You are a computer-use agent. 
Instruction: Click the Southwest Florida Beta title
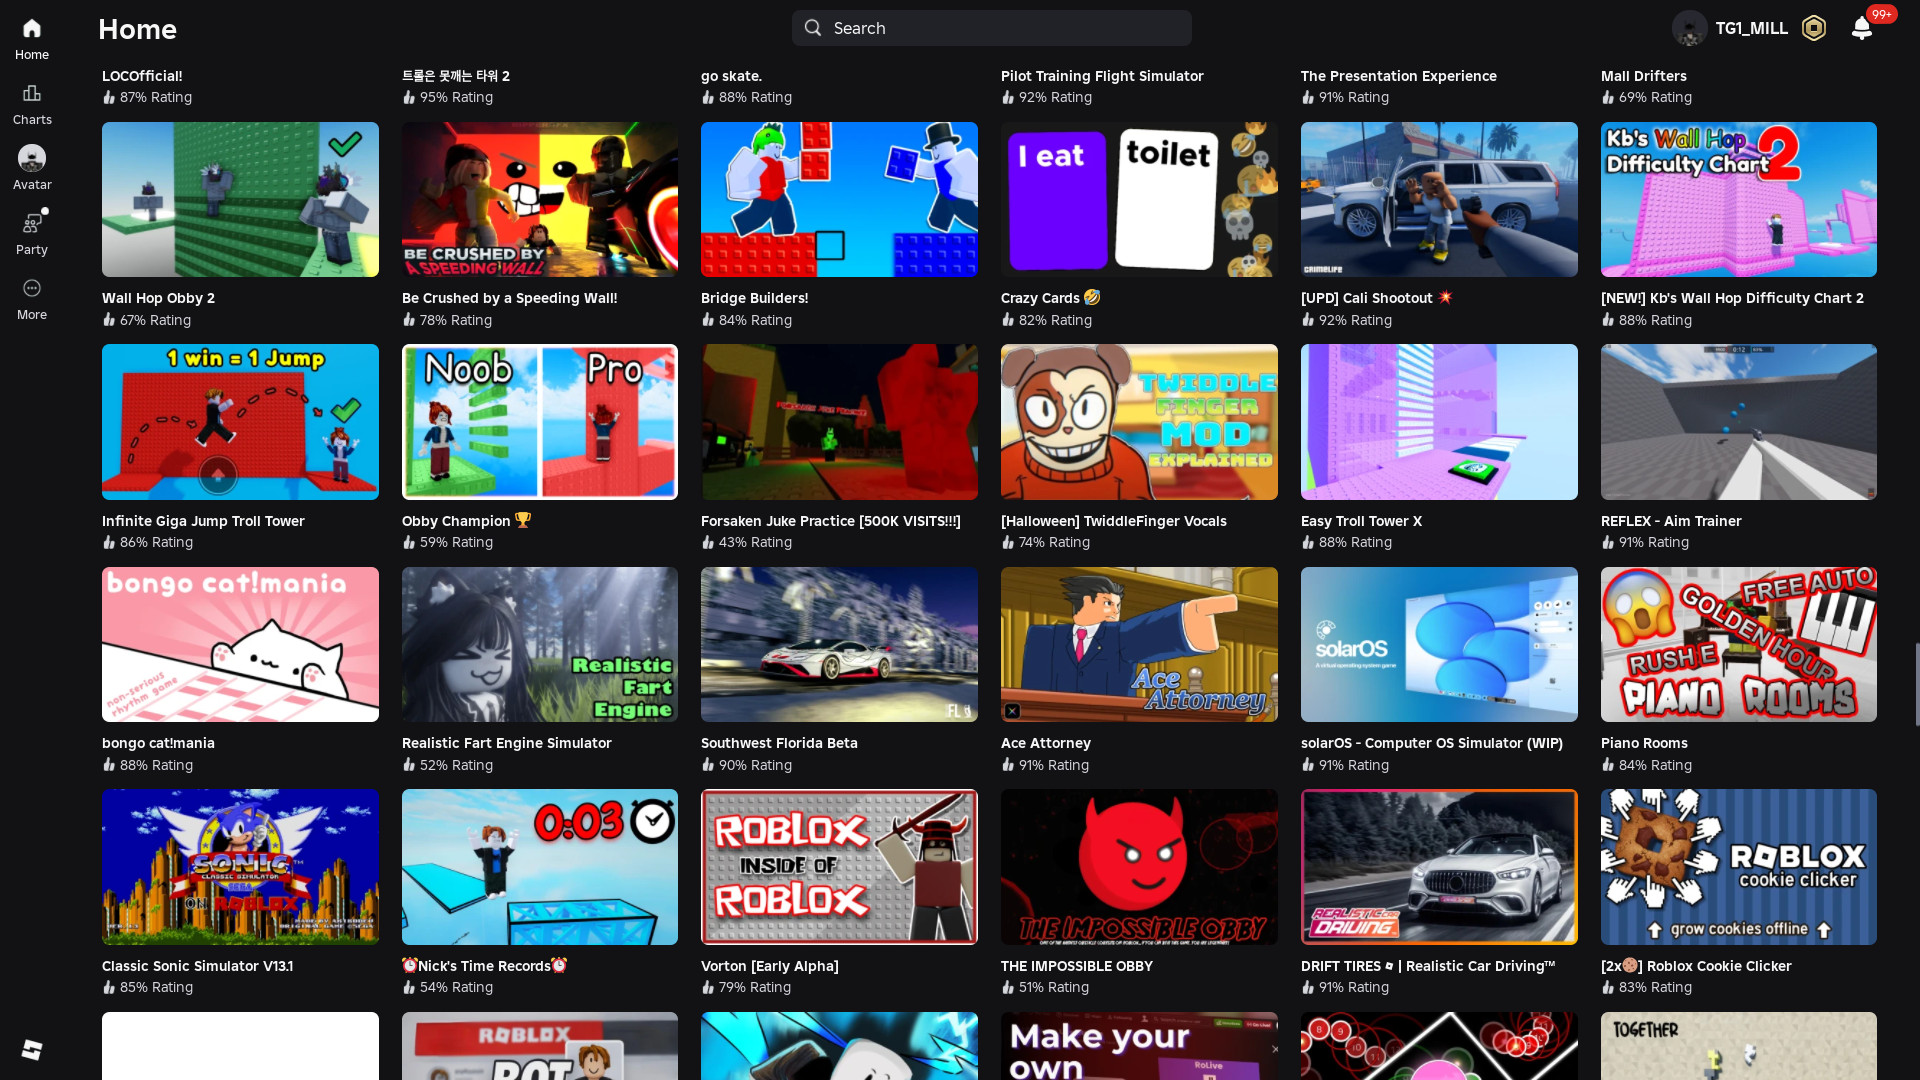779,743
